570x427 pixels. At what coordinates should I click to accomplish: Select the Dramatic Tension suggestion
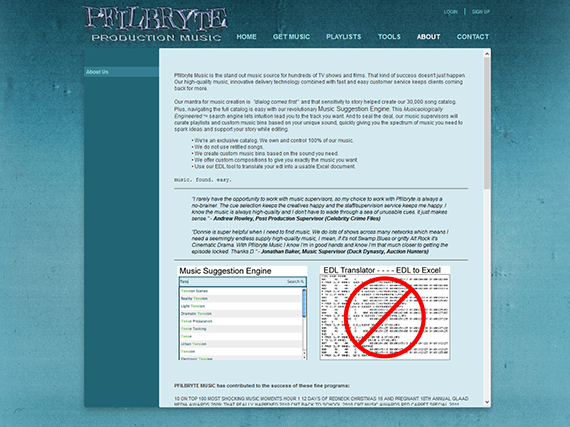click(x=196, y=314)
